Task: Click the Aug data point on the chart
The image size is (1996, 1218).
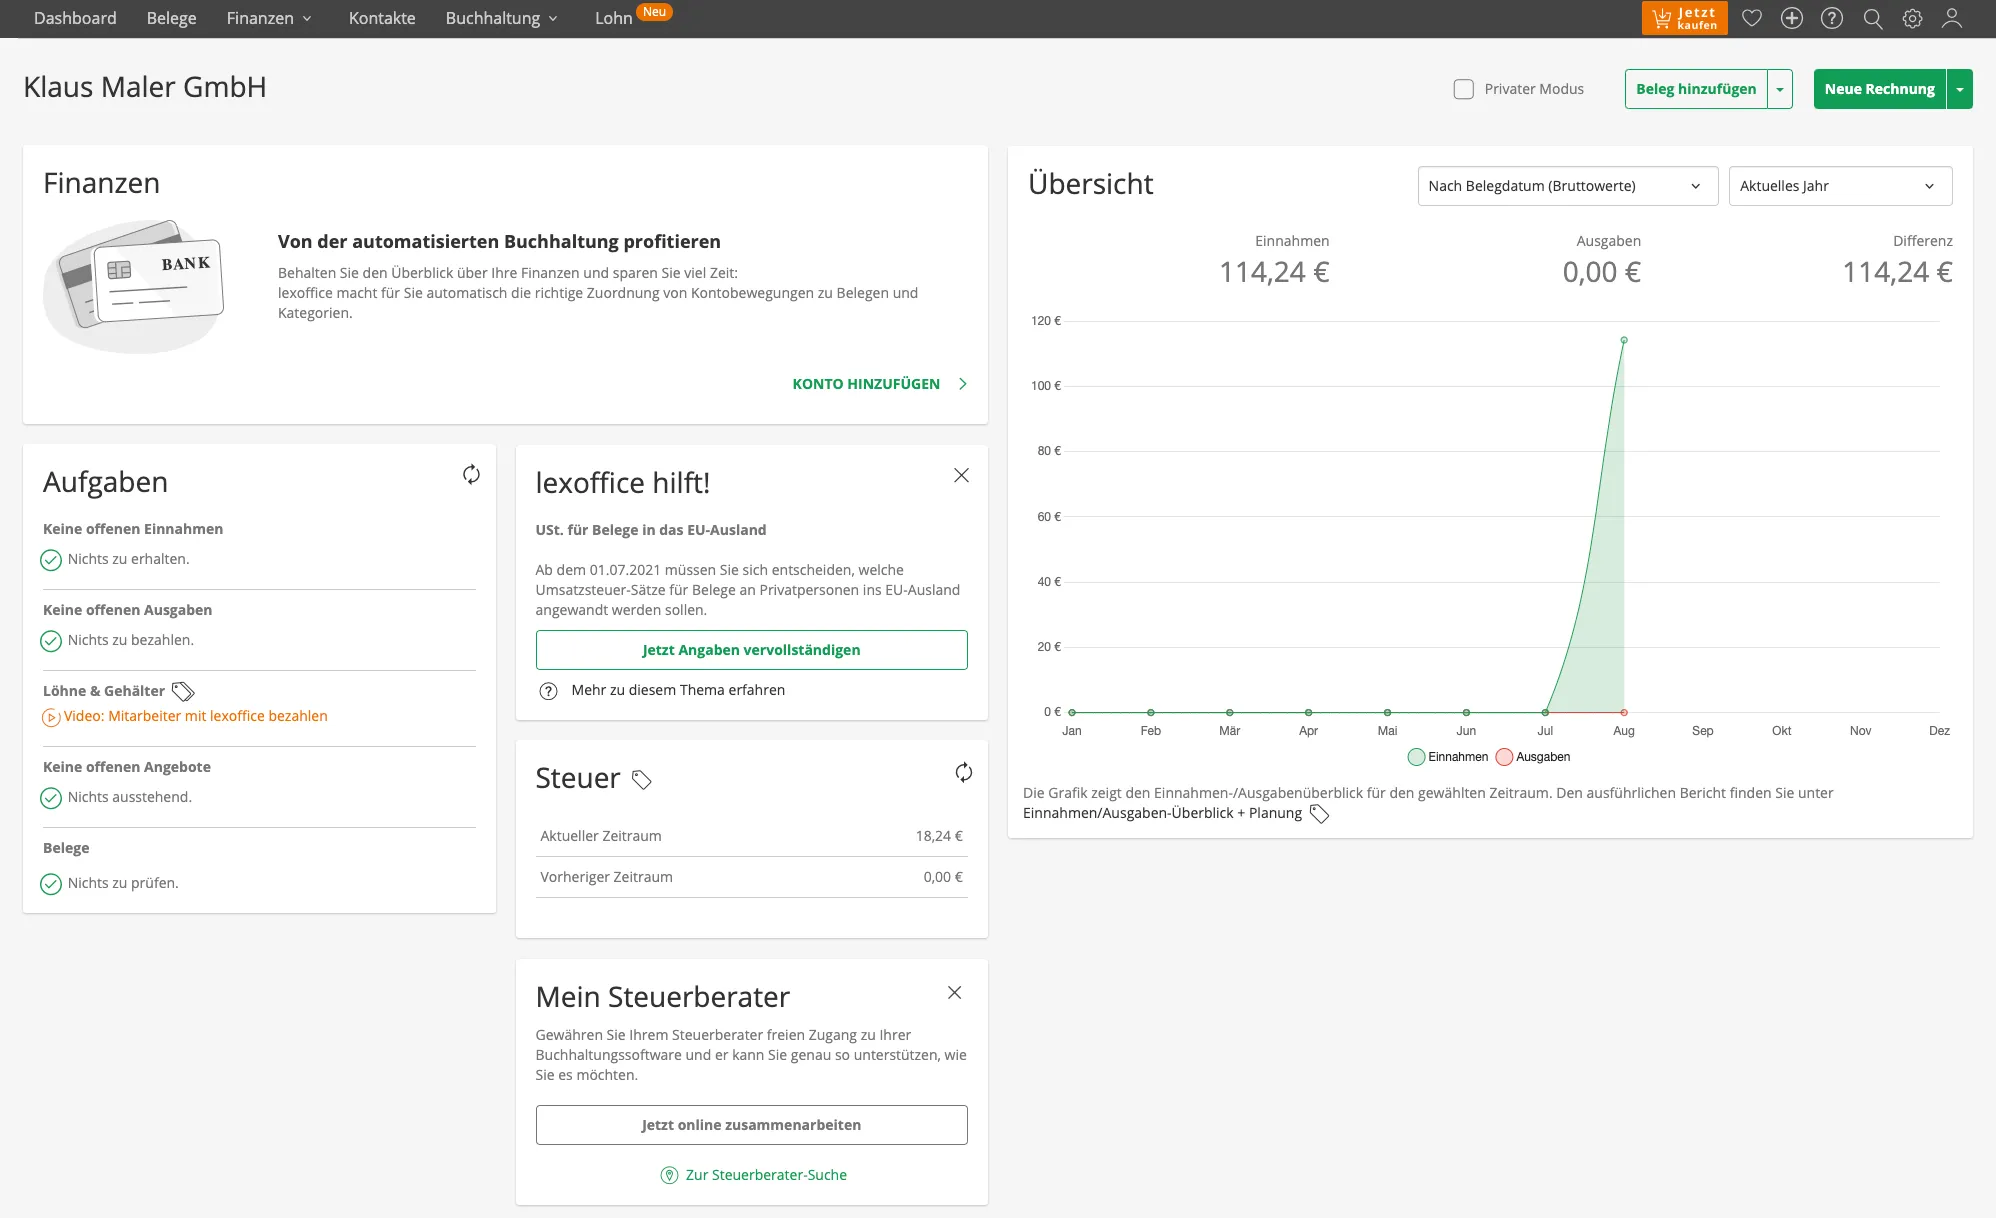Action: 1624,340
